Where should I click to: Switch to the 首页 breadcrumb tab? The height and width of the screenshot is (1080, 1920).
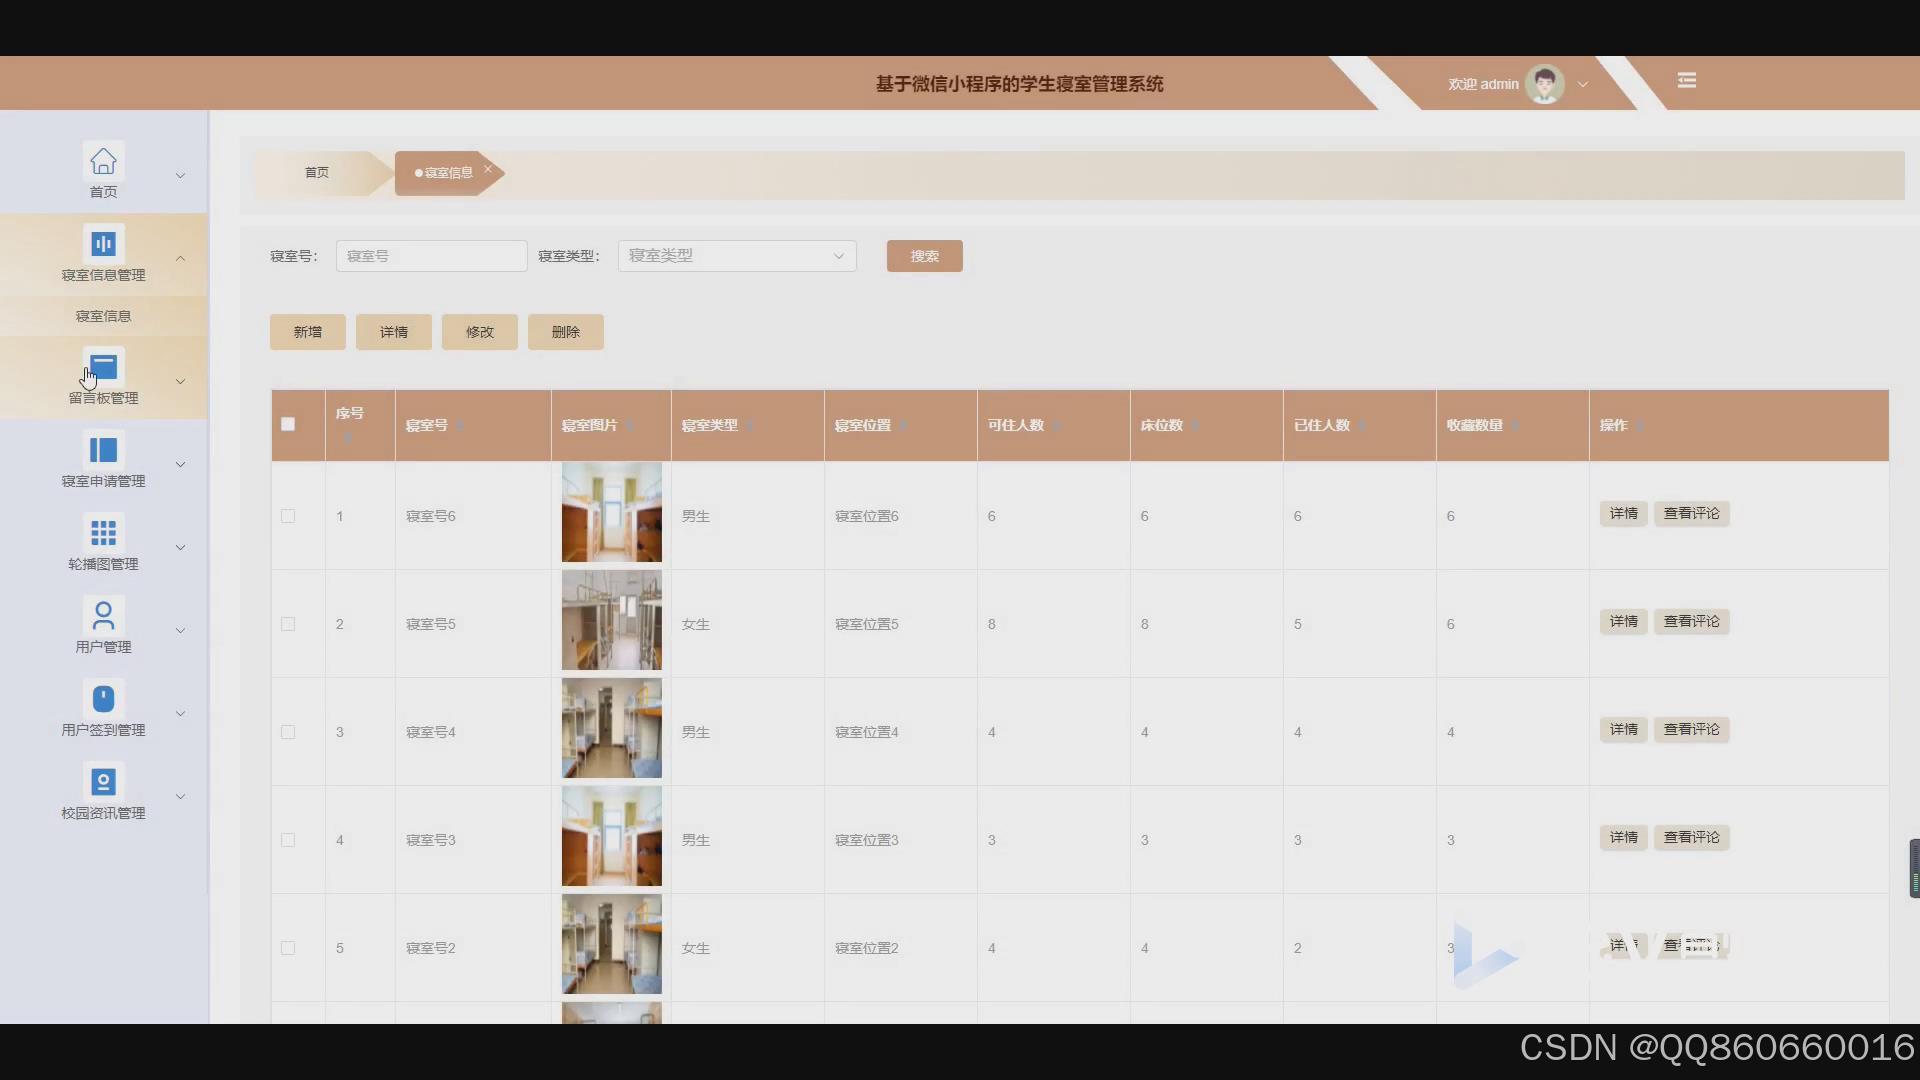point(317,173)
